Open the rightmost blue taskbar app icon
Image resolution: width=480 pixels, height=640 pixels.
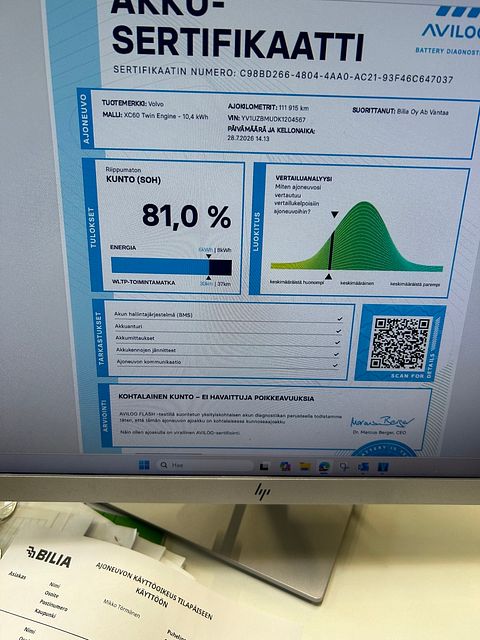383,467
